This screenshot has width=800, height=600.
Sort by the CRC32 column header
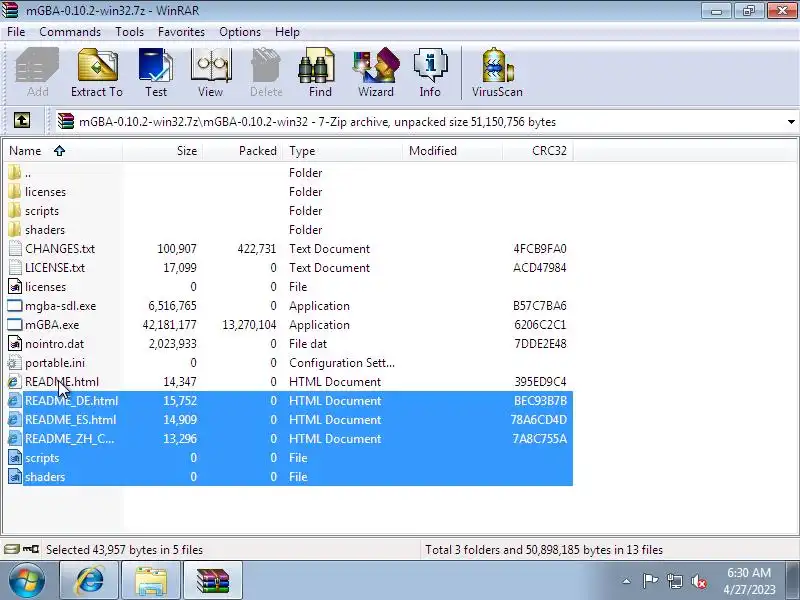(538, 151)
